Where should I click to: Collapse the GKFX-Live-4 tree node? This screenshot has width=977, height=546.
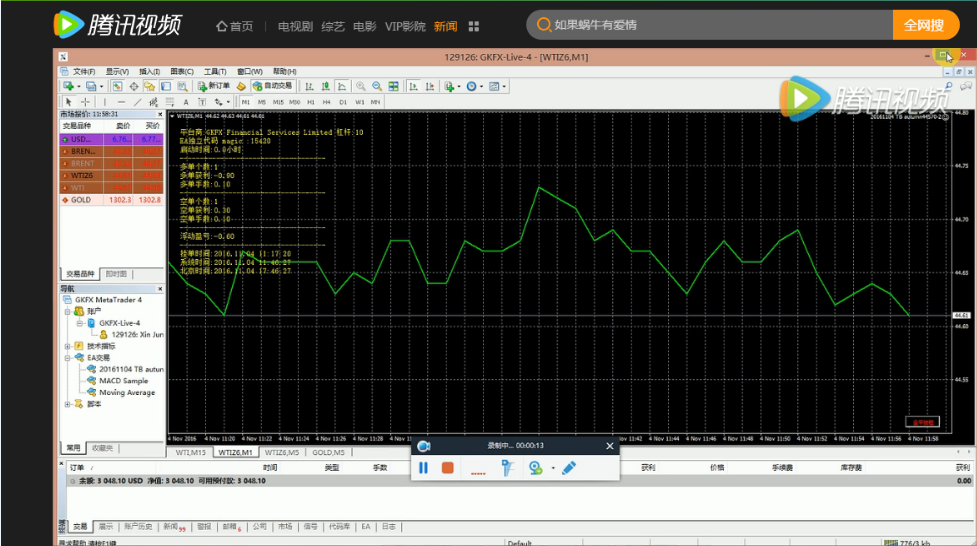(79, 323)
